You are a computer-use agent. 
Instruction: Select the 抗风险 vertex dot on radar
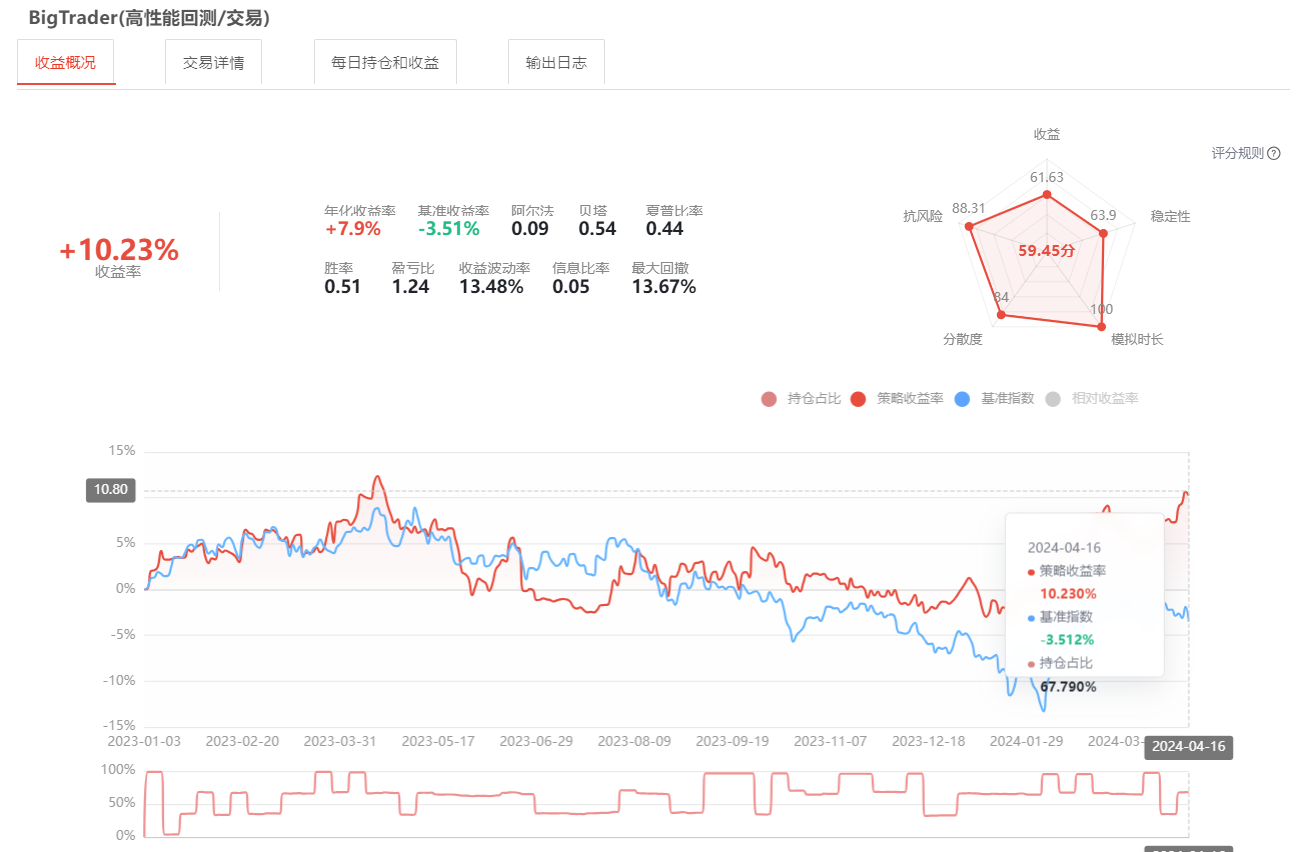point(968,227)
